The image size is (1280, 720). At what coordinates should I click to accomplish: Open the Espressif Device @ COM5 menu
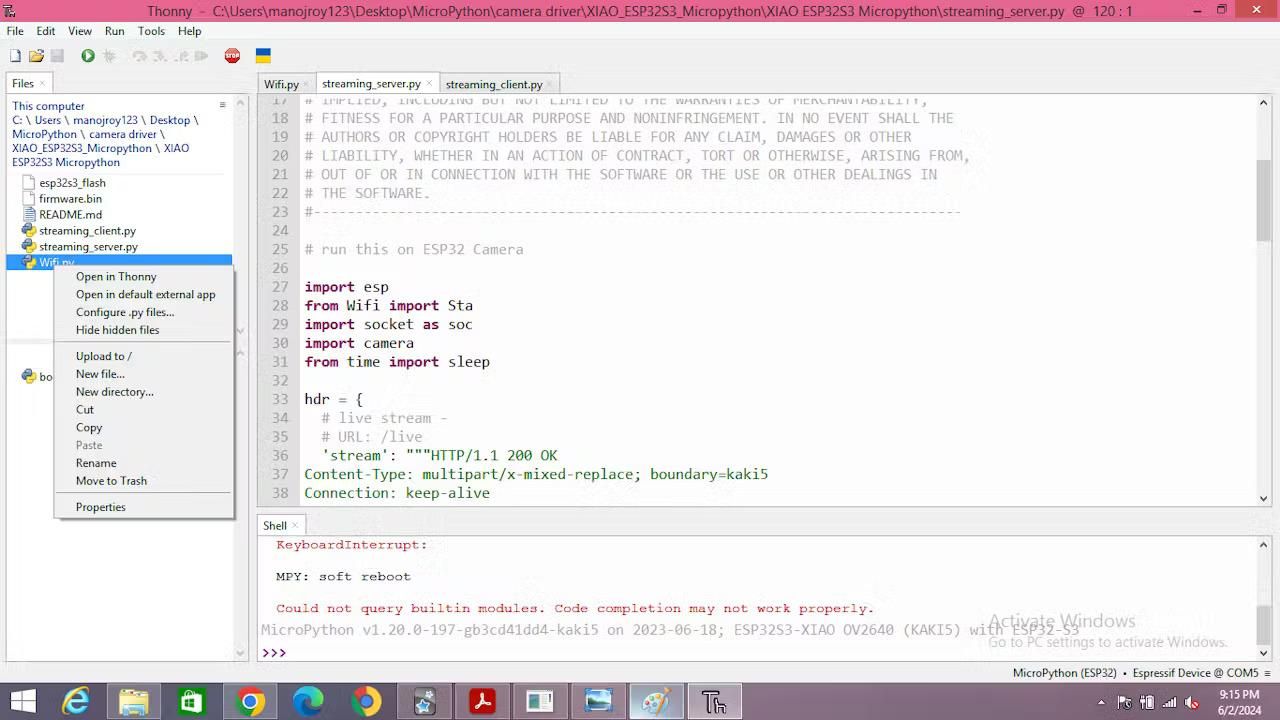[1197, 673]
